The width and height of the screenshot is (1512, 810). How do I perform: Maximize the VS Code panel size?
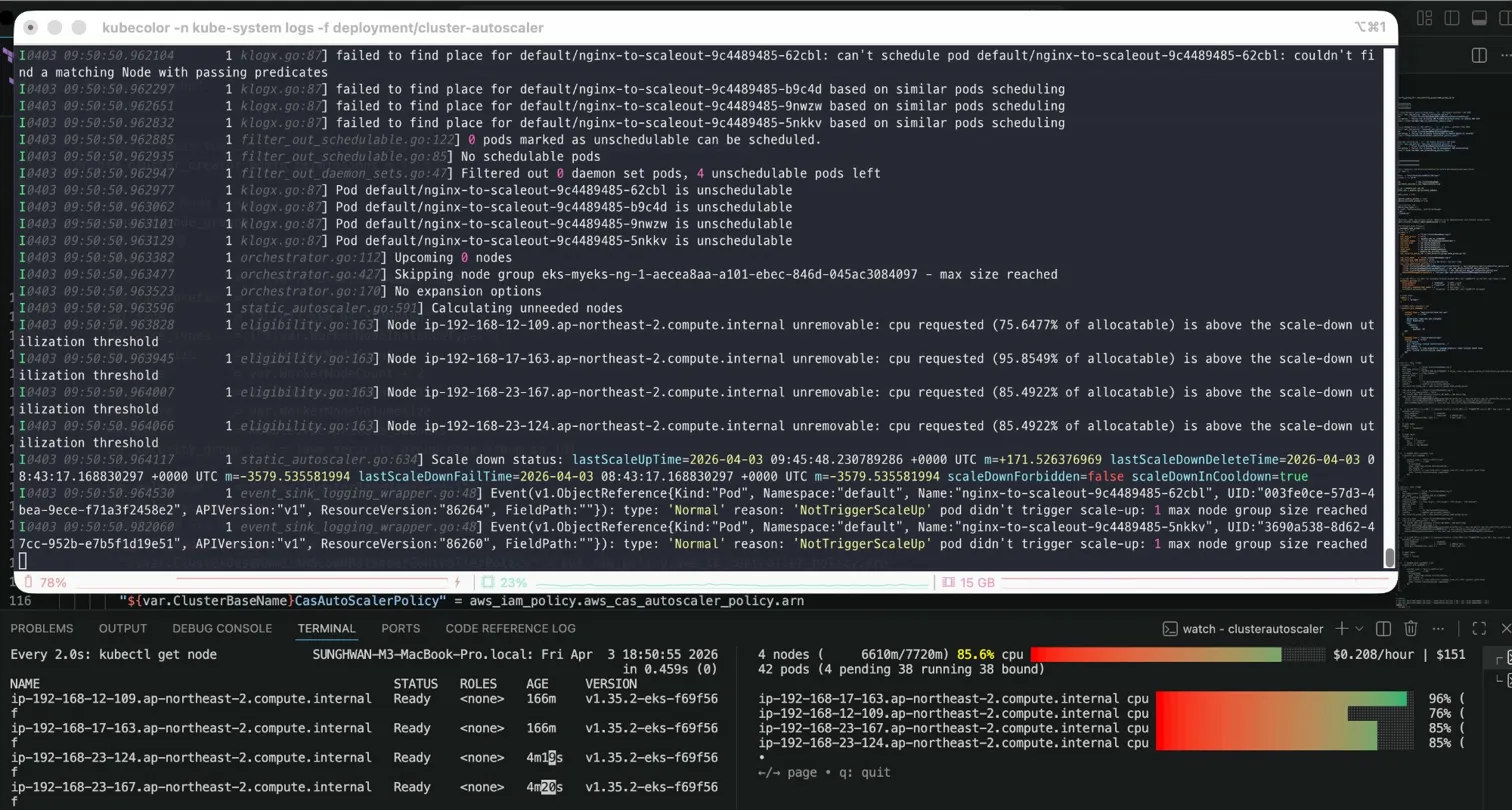(x=1479, y=629)
